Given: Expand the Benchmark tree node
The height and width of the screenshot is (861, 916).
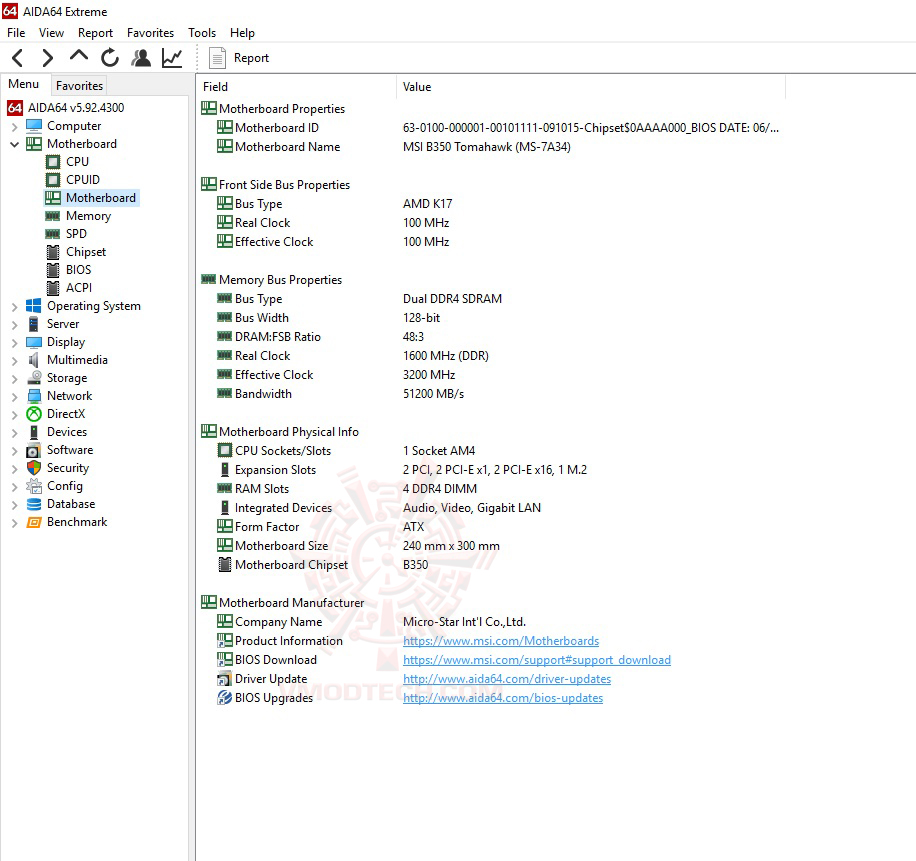Looking at the screenshot, I should coord(15,522).
